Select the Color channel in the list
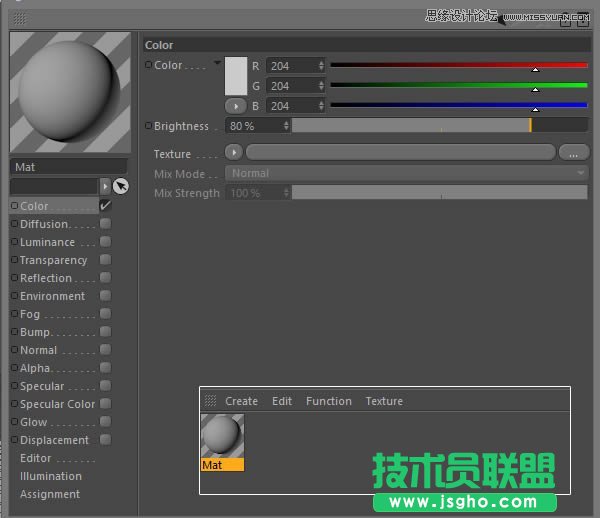Image resolution: width=600 pixels, height=518 pixels. pyautogui.click(x=54, y=206)
